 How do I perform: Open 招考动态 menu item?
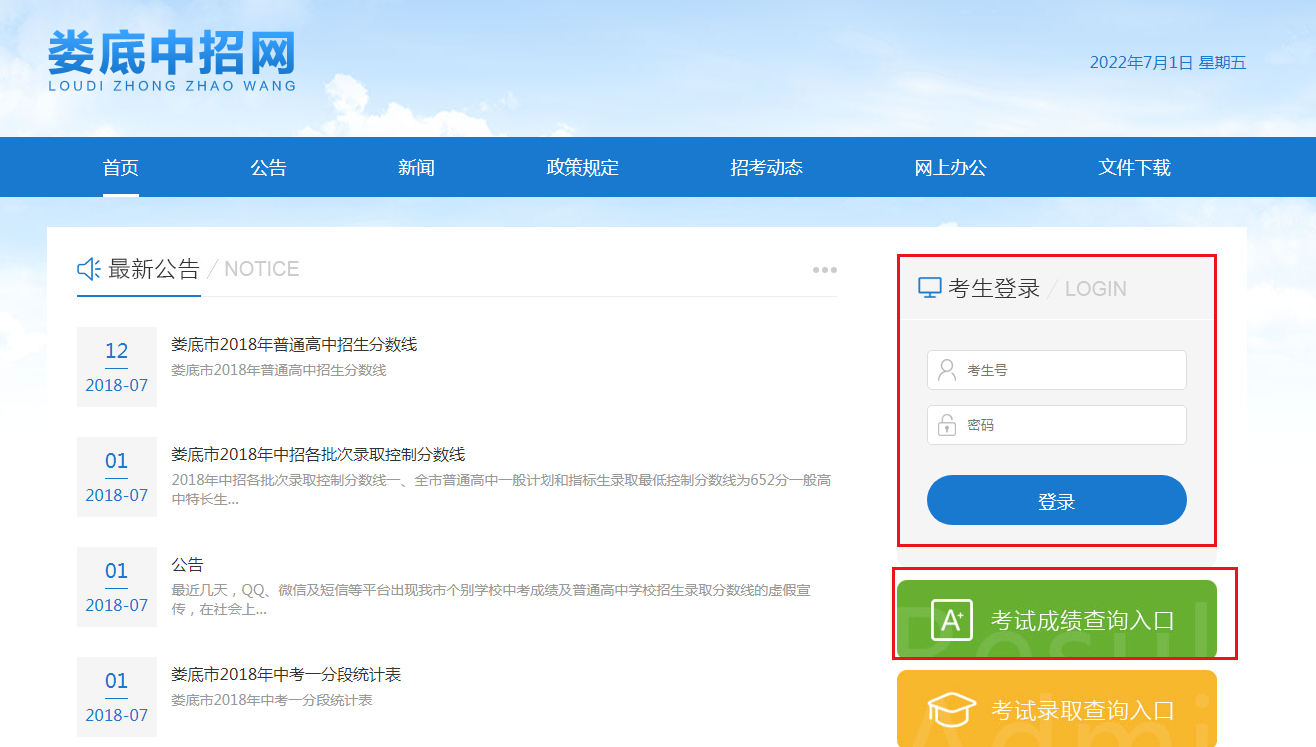point(767,168)
